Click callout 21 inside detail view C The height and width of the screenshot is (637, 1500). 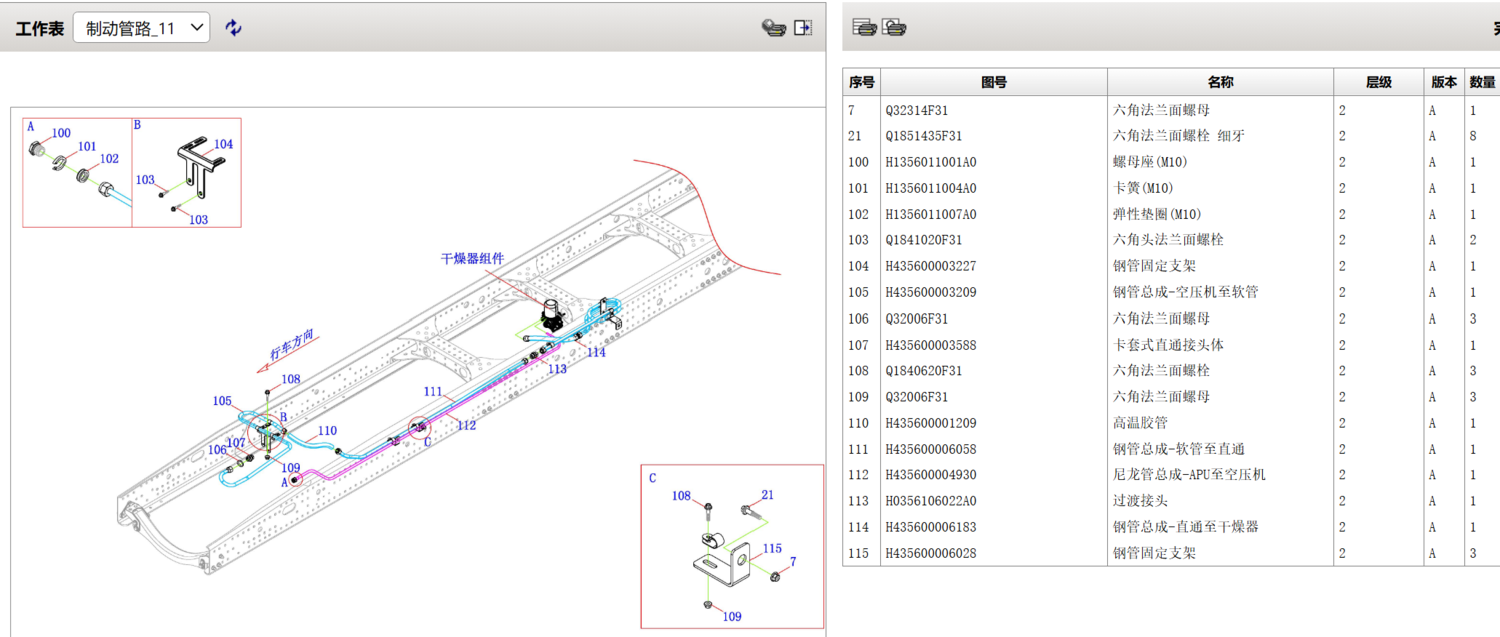pos(768,495)
